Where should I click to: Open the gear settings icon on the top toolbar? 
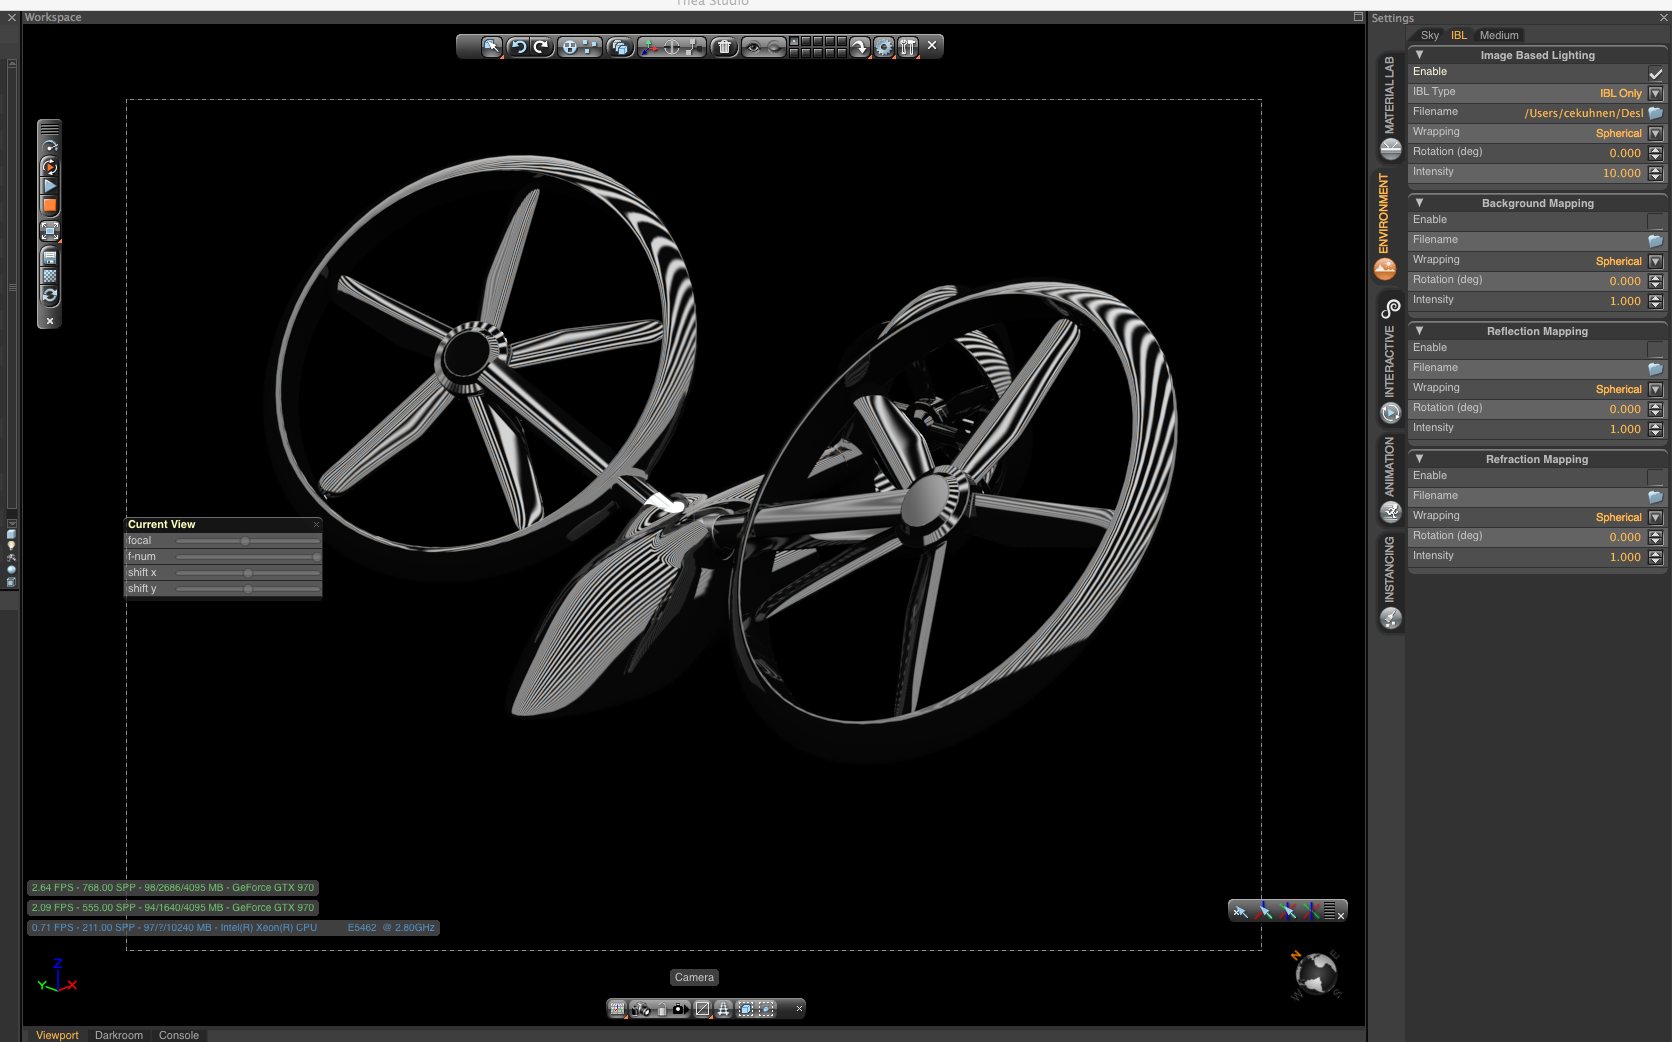[883, 46]
